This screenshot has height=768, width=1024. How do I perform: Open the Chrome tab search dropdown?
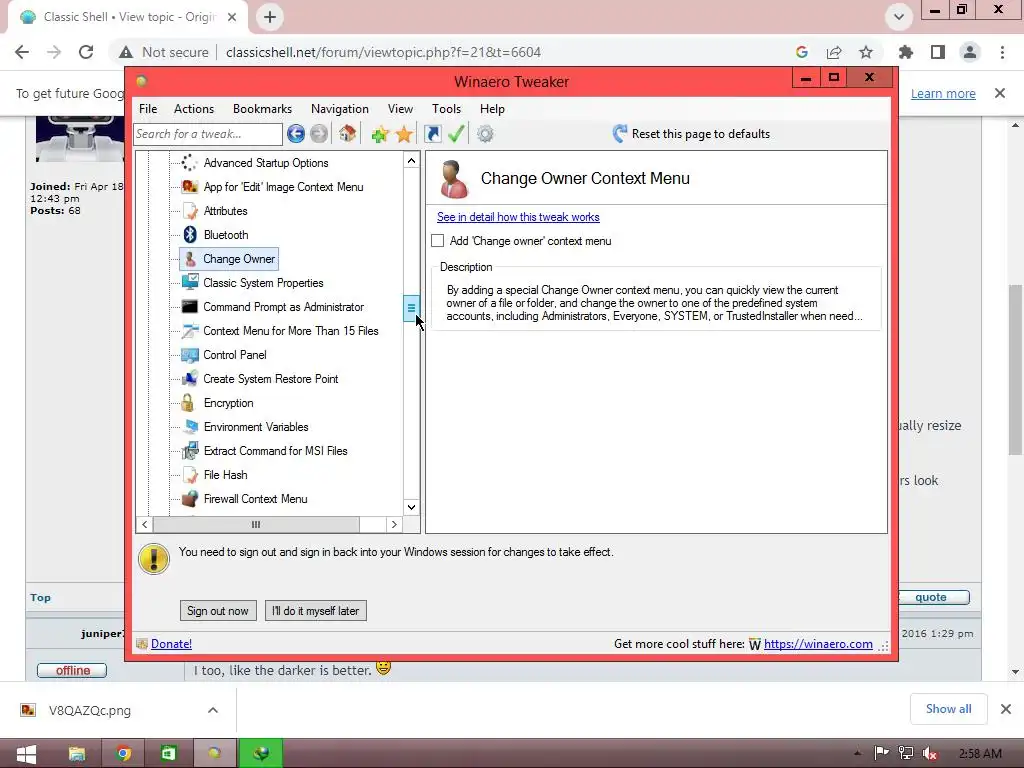pyautogui.click(x=899, y=17)
